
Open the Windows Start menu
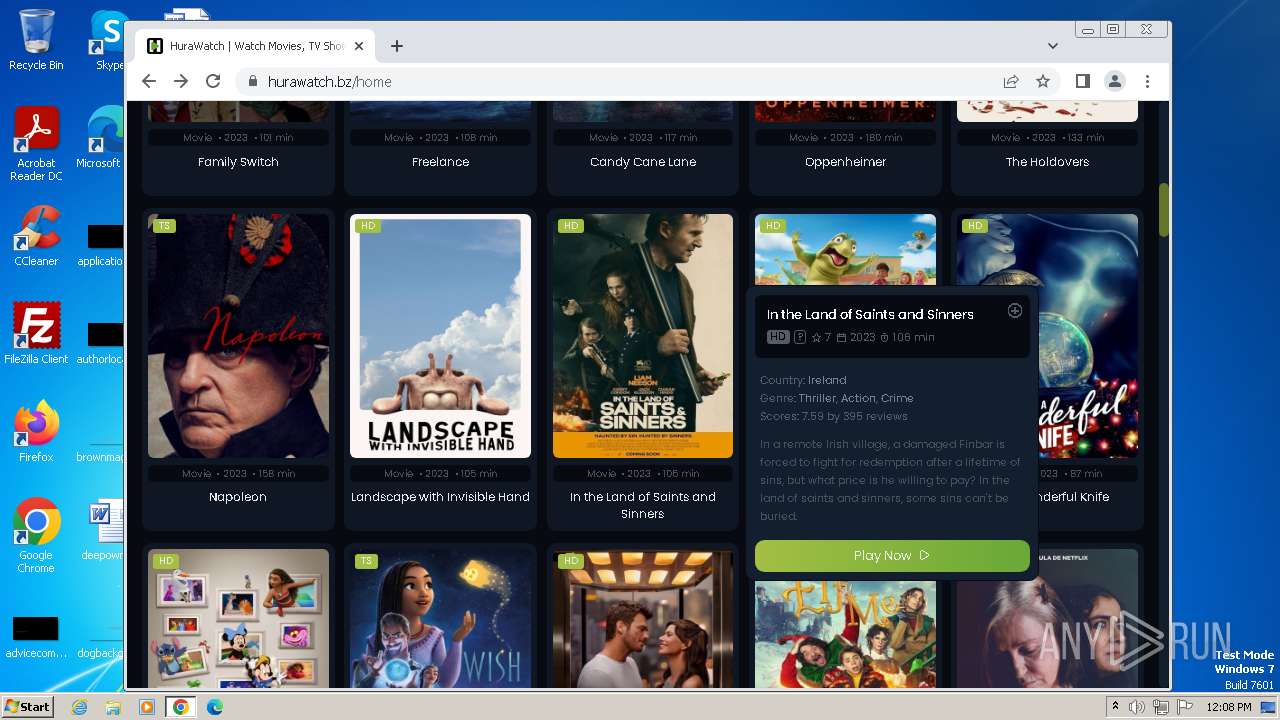pyautogui.click(x=27, y=706)
